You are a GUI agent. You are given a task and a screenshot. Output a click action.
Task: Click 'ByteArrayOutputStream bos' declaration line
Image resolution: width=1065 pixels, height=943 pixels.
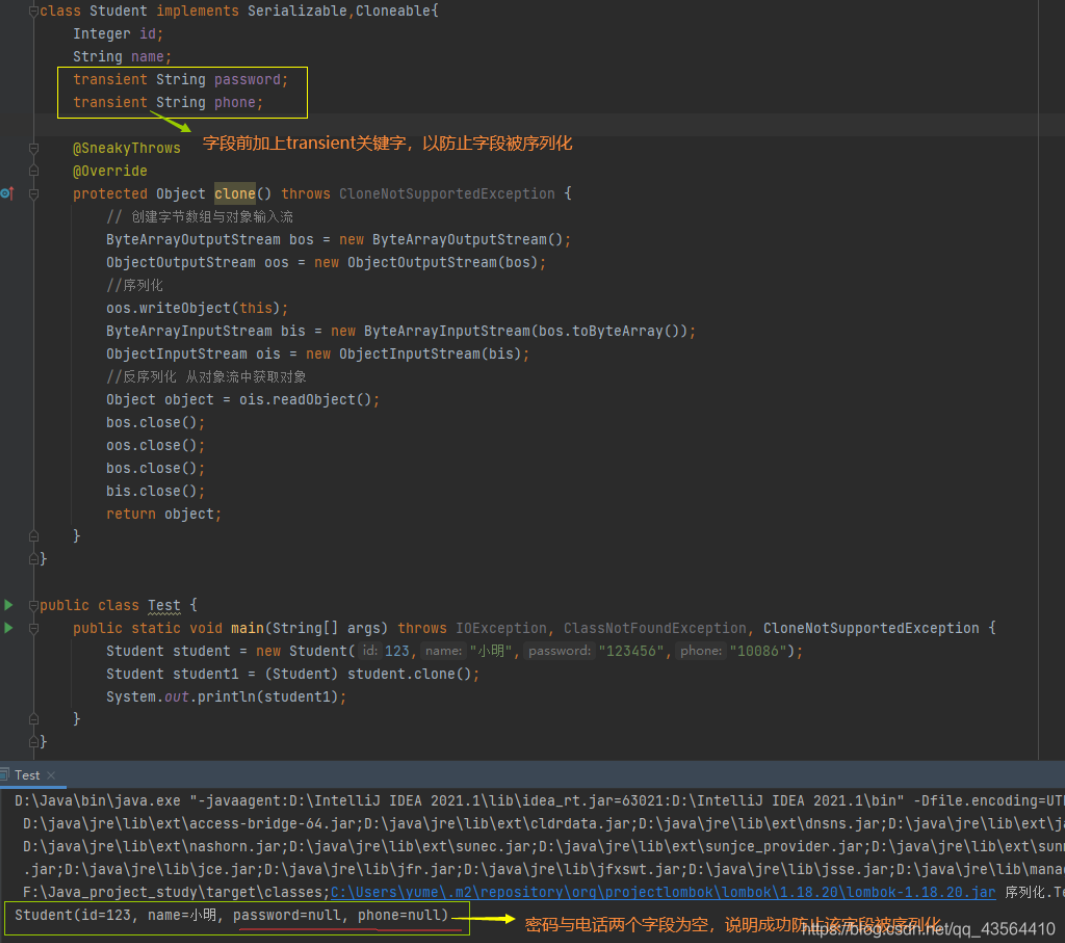click(338, 240)
